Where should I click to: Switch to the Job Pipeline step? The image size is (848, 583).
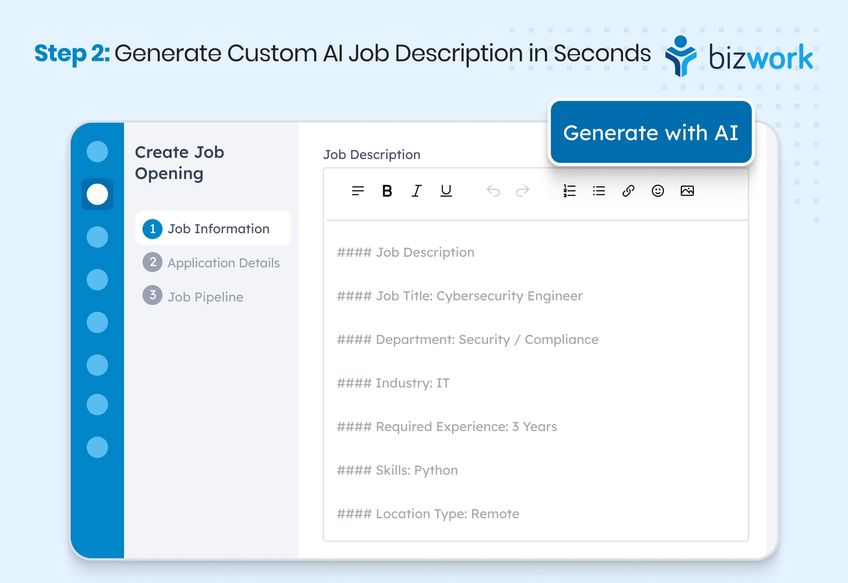tap(204, 296)
